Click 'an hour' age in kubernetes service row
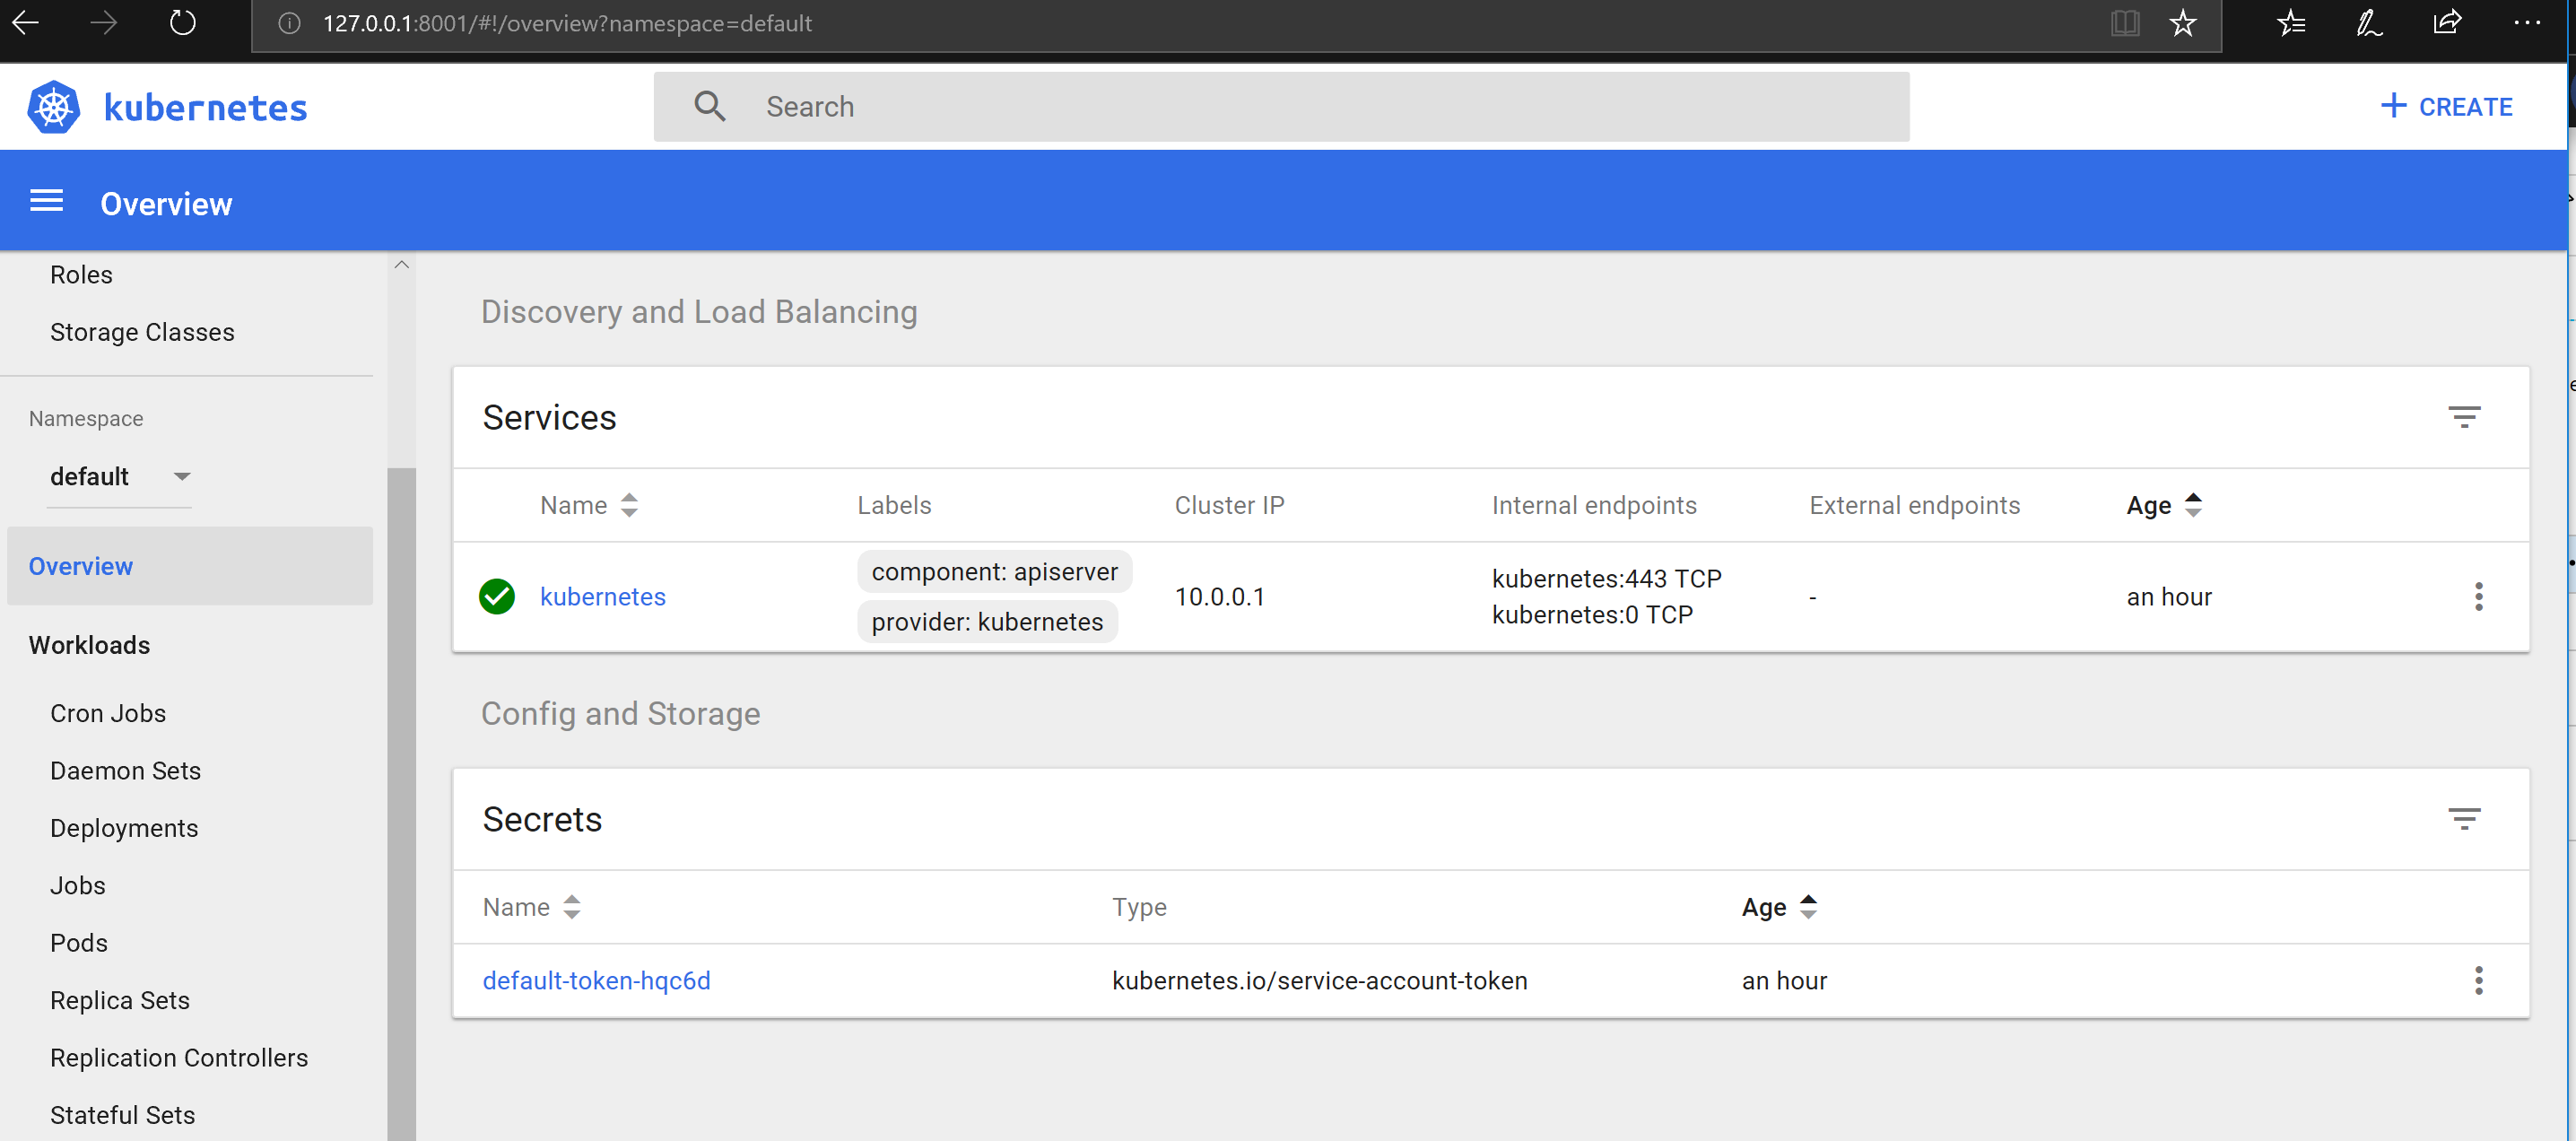 (2169, 597)
